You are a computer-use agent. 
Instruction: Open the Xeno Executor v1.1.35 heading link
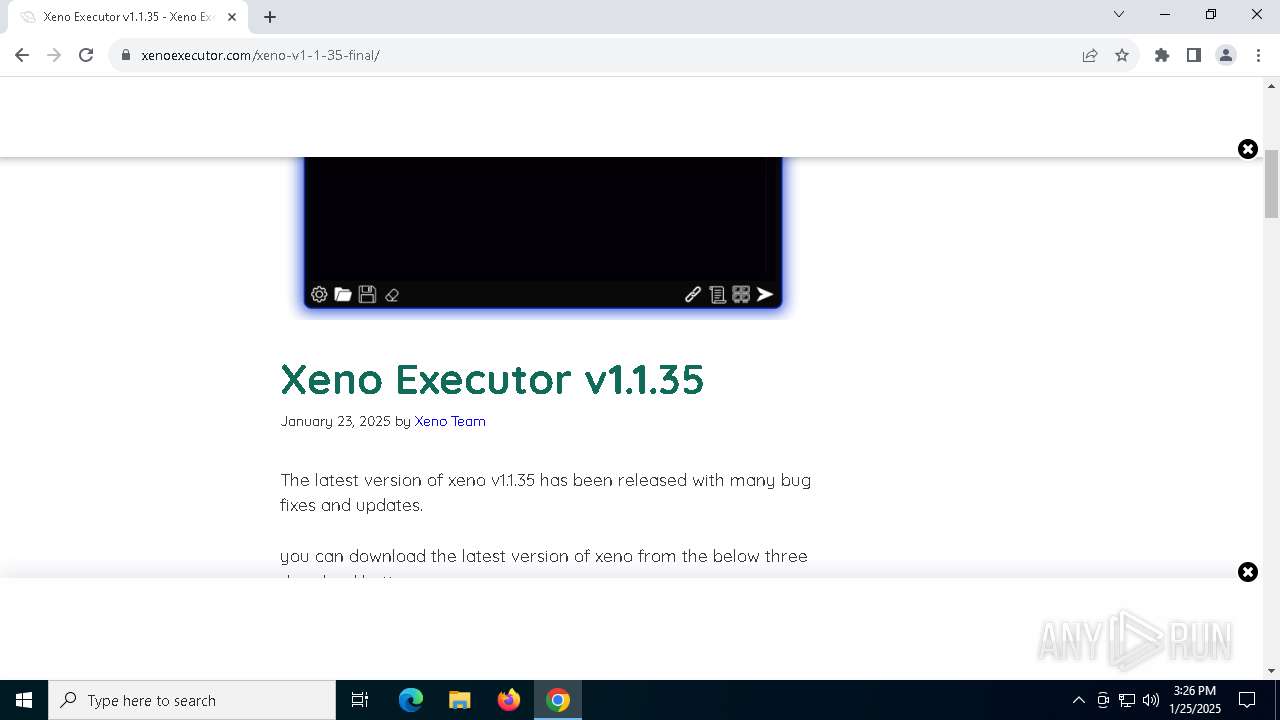click(x=492, y=379)
